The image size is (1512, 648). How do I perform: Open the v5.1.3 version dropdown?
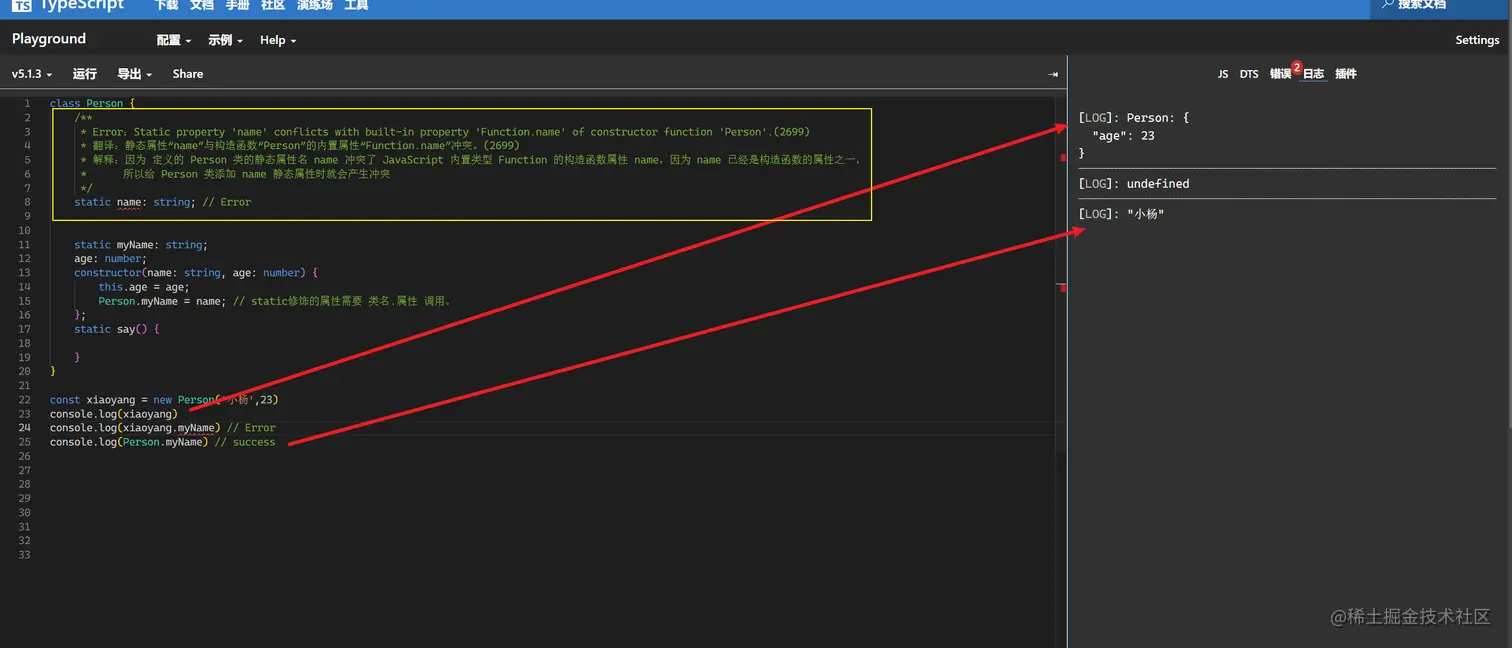[32, 74]
